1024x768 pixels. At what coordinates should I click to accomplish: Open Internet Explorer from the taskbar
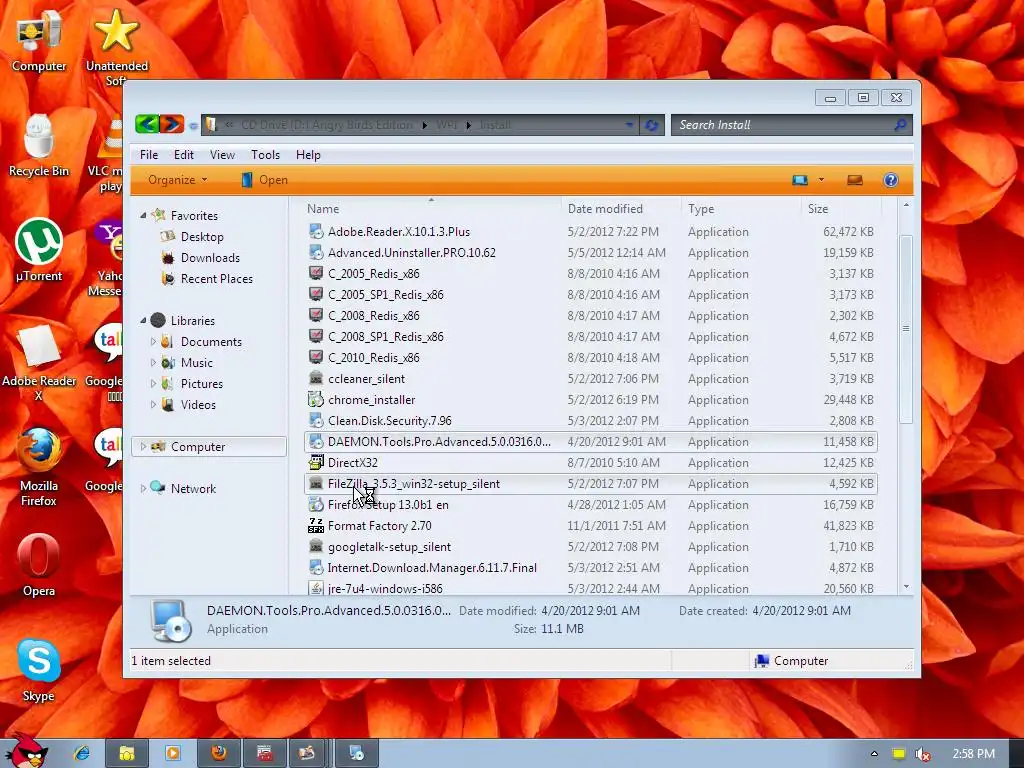point(82,754)
